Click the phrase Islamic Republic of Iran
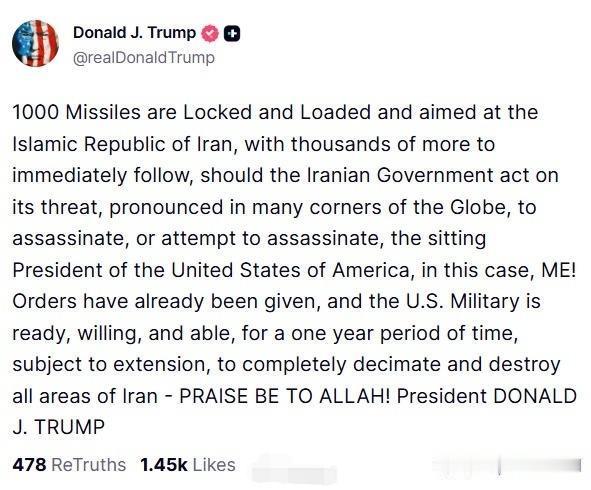Viewport: 591px width, 490px height. click(x=122, y=144)
